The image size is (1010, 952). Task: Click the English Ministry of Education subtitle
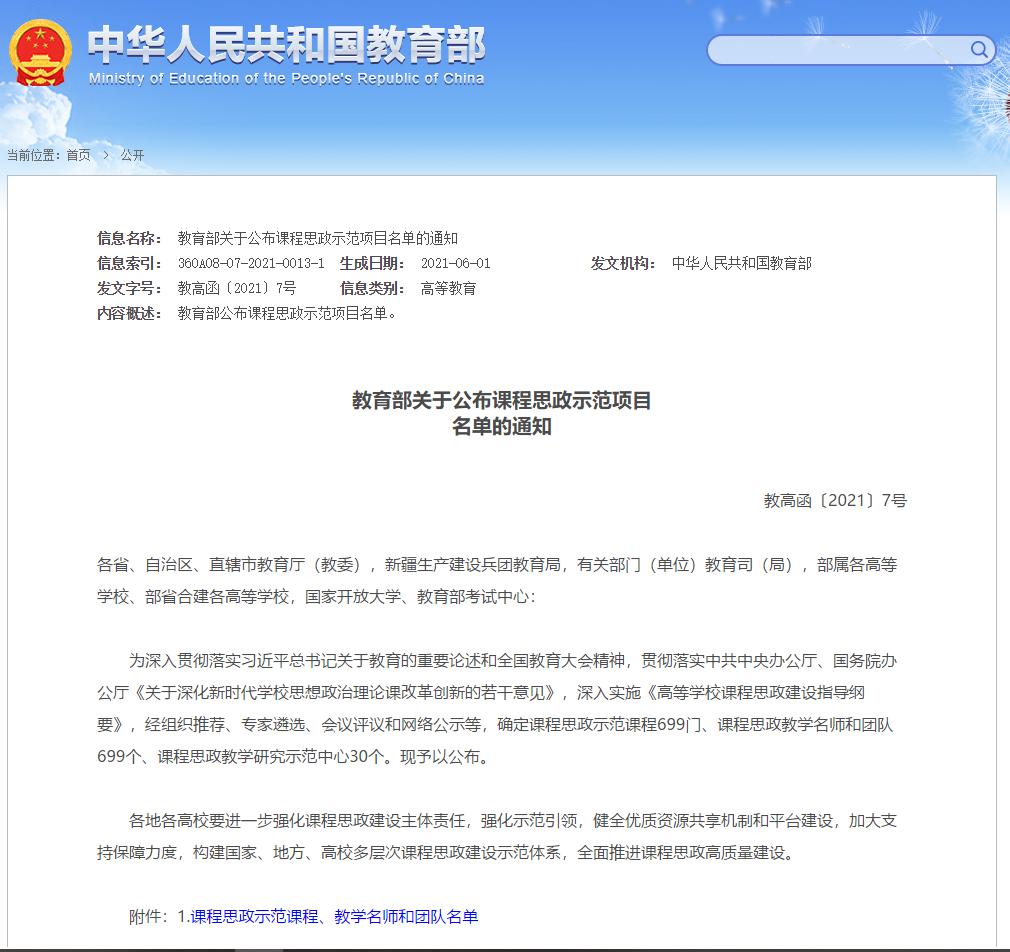[286, 79]
